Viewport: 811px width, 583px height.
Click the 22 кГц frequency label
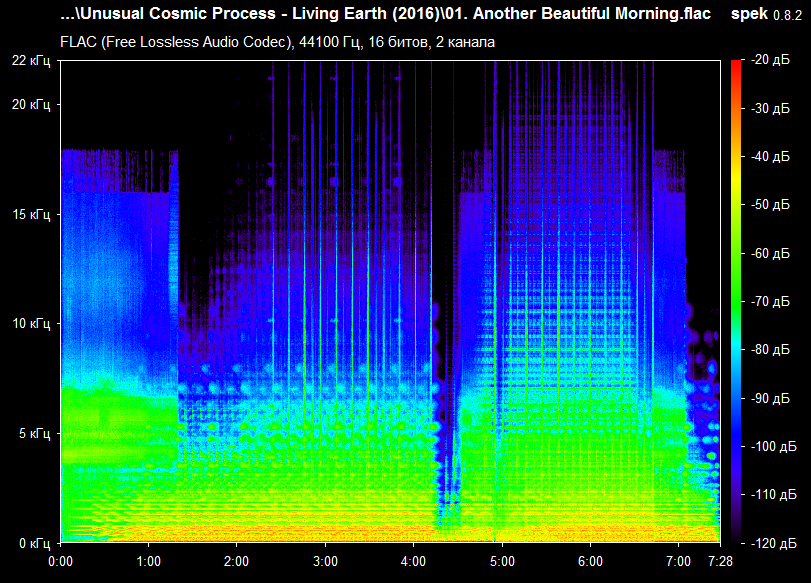click(31, 61)
